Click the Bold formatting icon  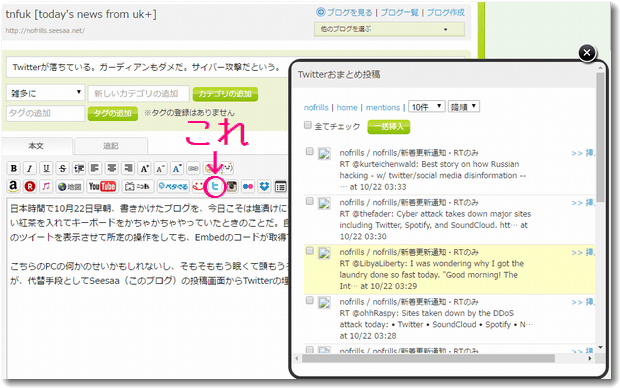13,168
